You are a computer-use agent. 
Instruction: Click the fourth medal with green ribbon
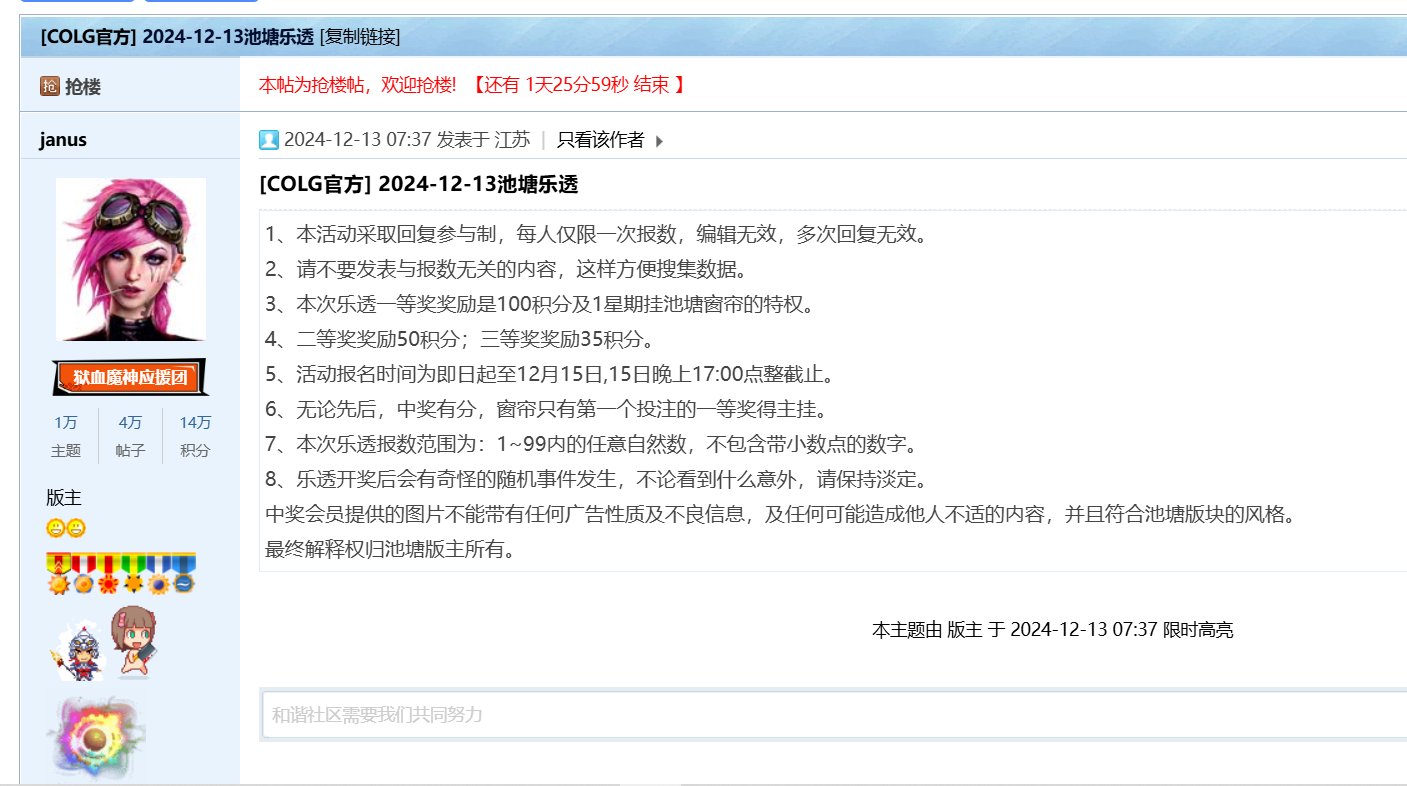[x=133, y=574]
